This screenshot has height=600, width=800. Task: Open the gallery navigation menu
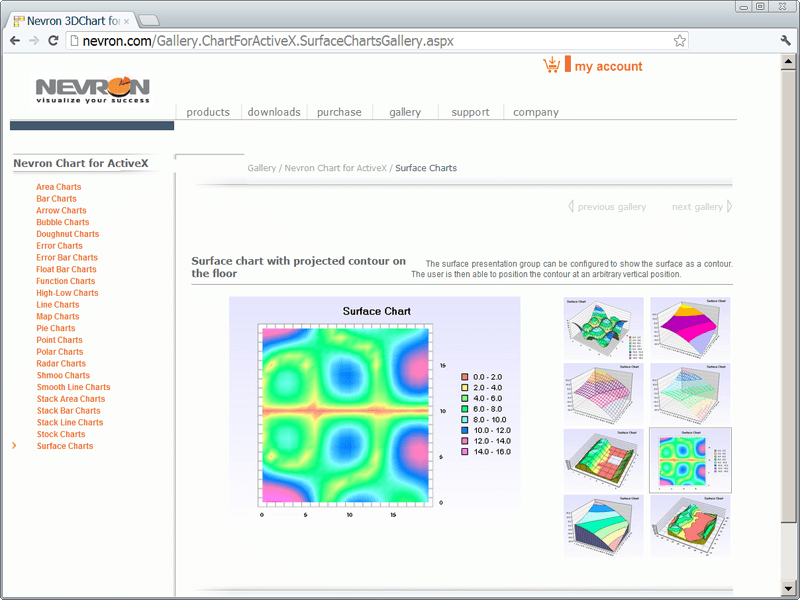[x=404, y=112]
